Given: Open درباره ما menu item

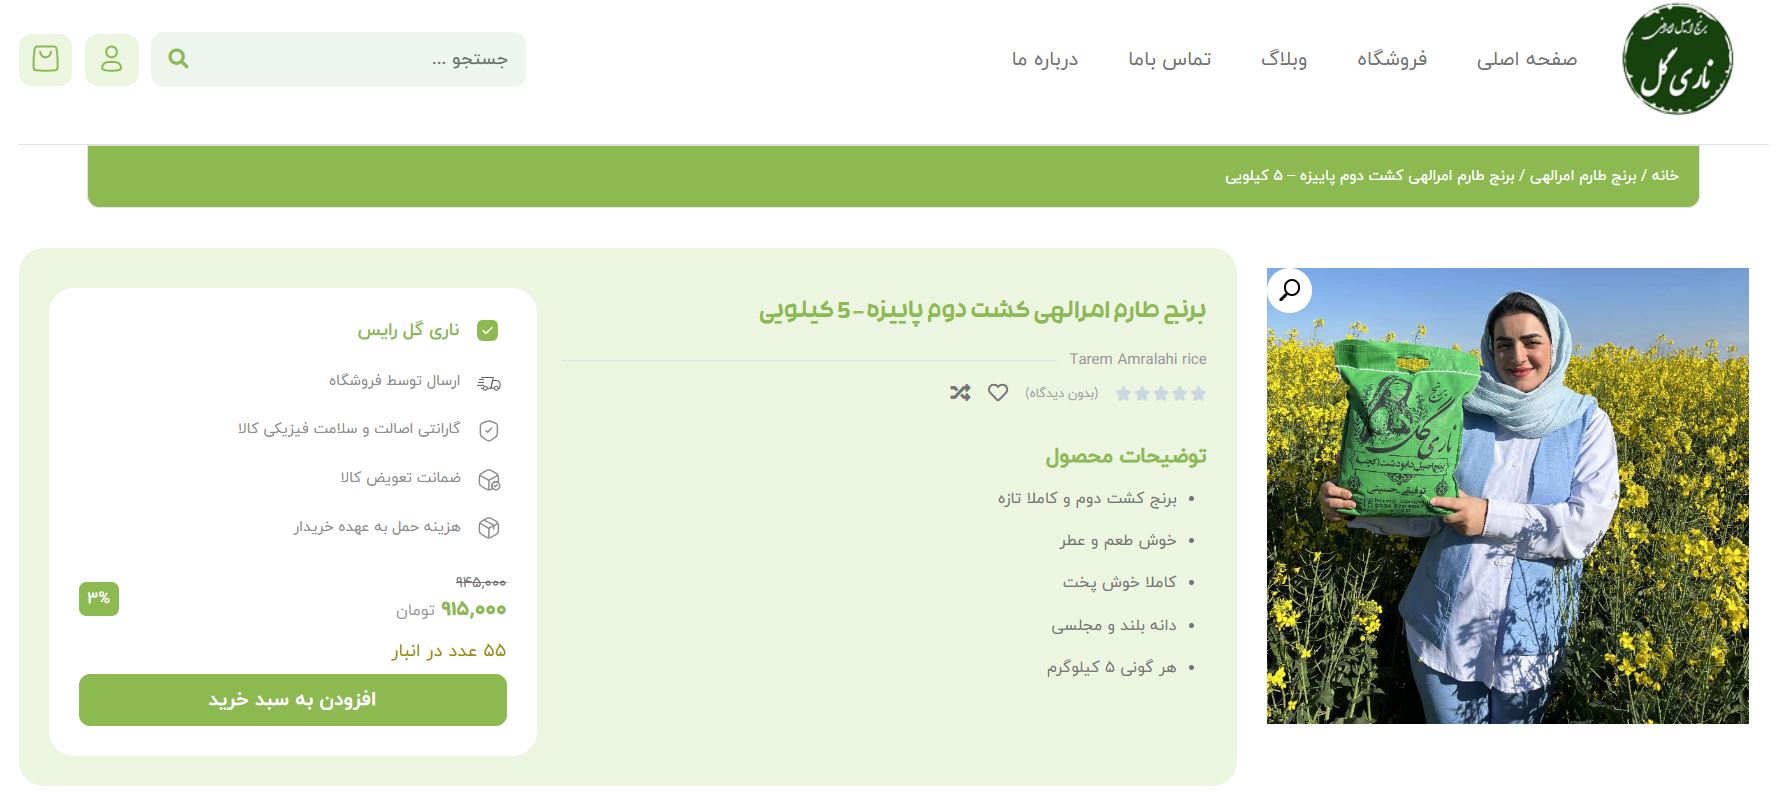Looking at the screenshot, I should 1045,59.
